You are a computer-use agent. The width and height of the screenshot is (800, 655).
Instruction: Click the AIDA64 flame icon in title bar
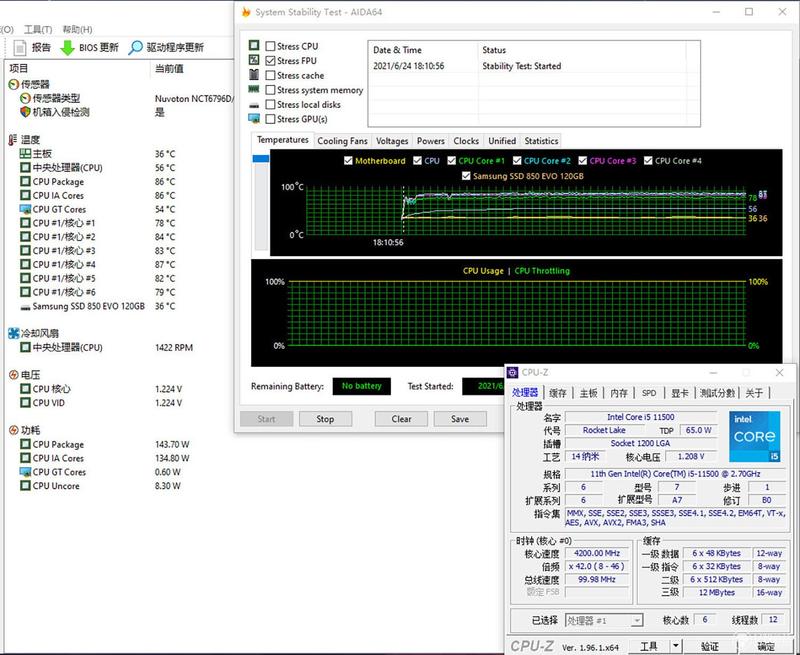pos(246,12)
